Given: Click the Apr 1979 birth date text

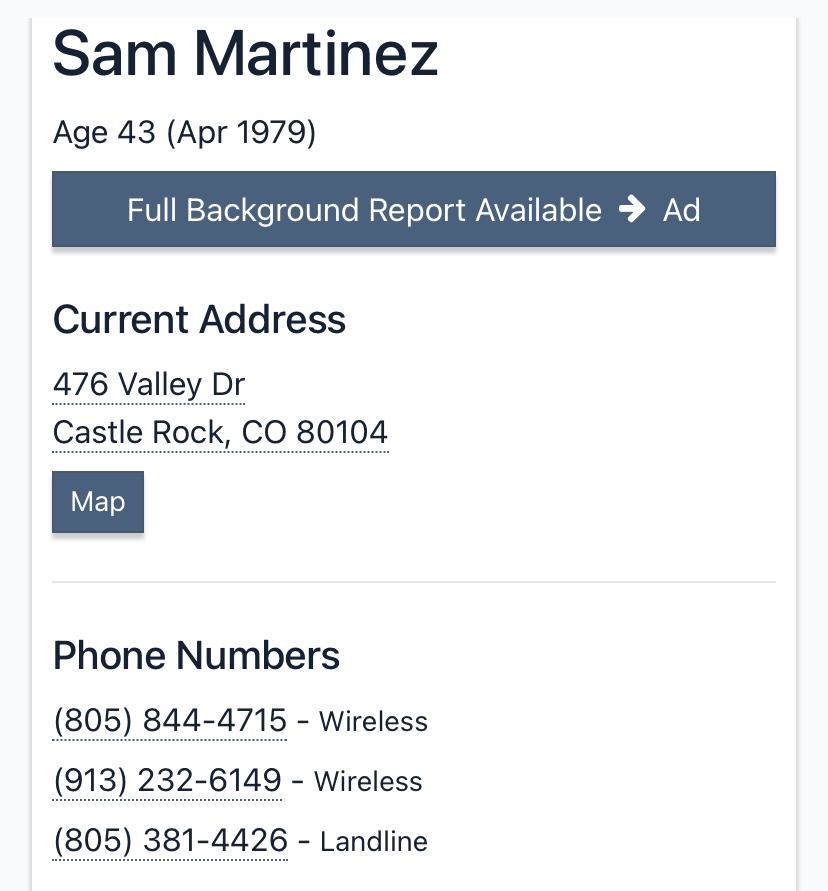Looking at the screenshot, I should (x=241, y=133).
